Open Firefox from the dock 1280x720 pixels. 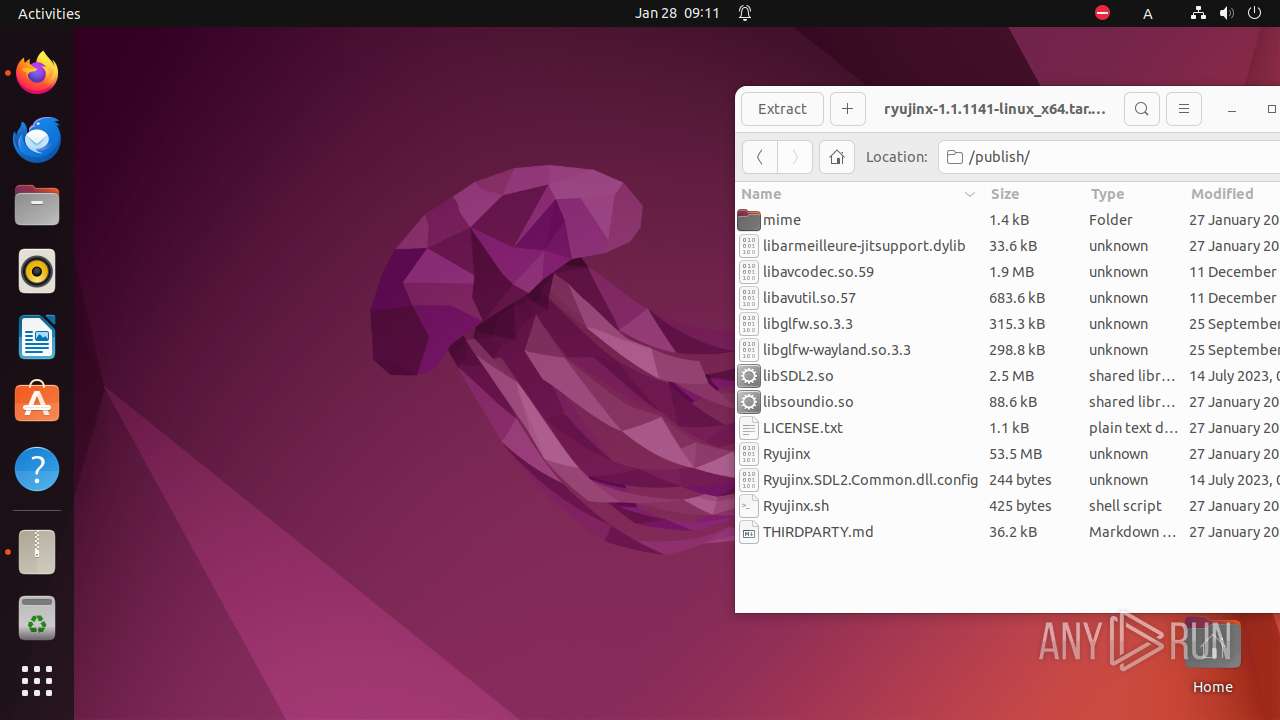pos(37,73)
